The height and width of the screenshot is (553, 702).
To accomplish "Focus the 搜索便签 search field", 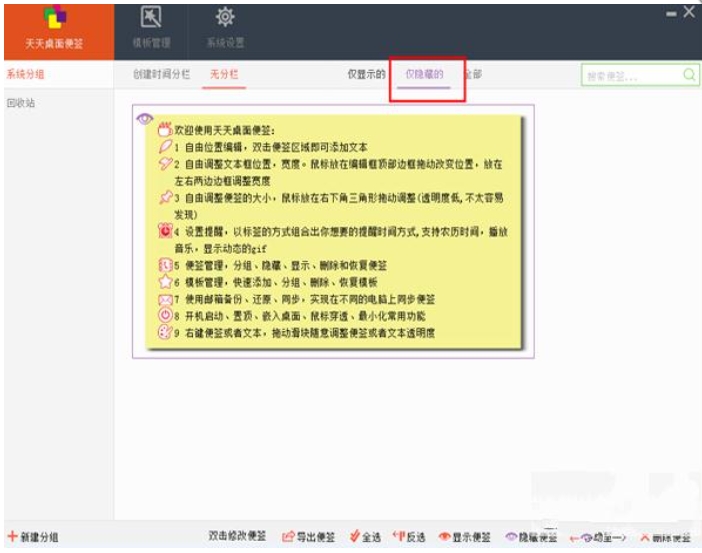I will pyautogui.click(x=640, y=75).
